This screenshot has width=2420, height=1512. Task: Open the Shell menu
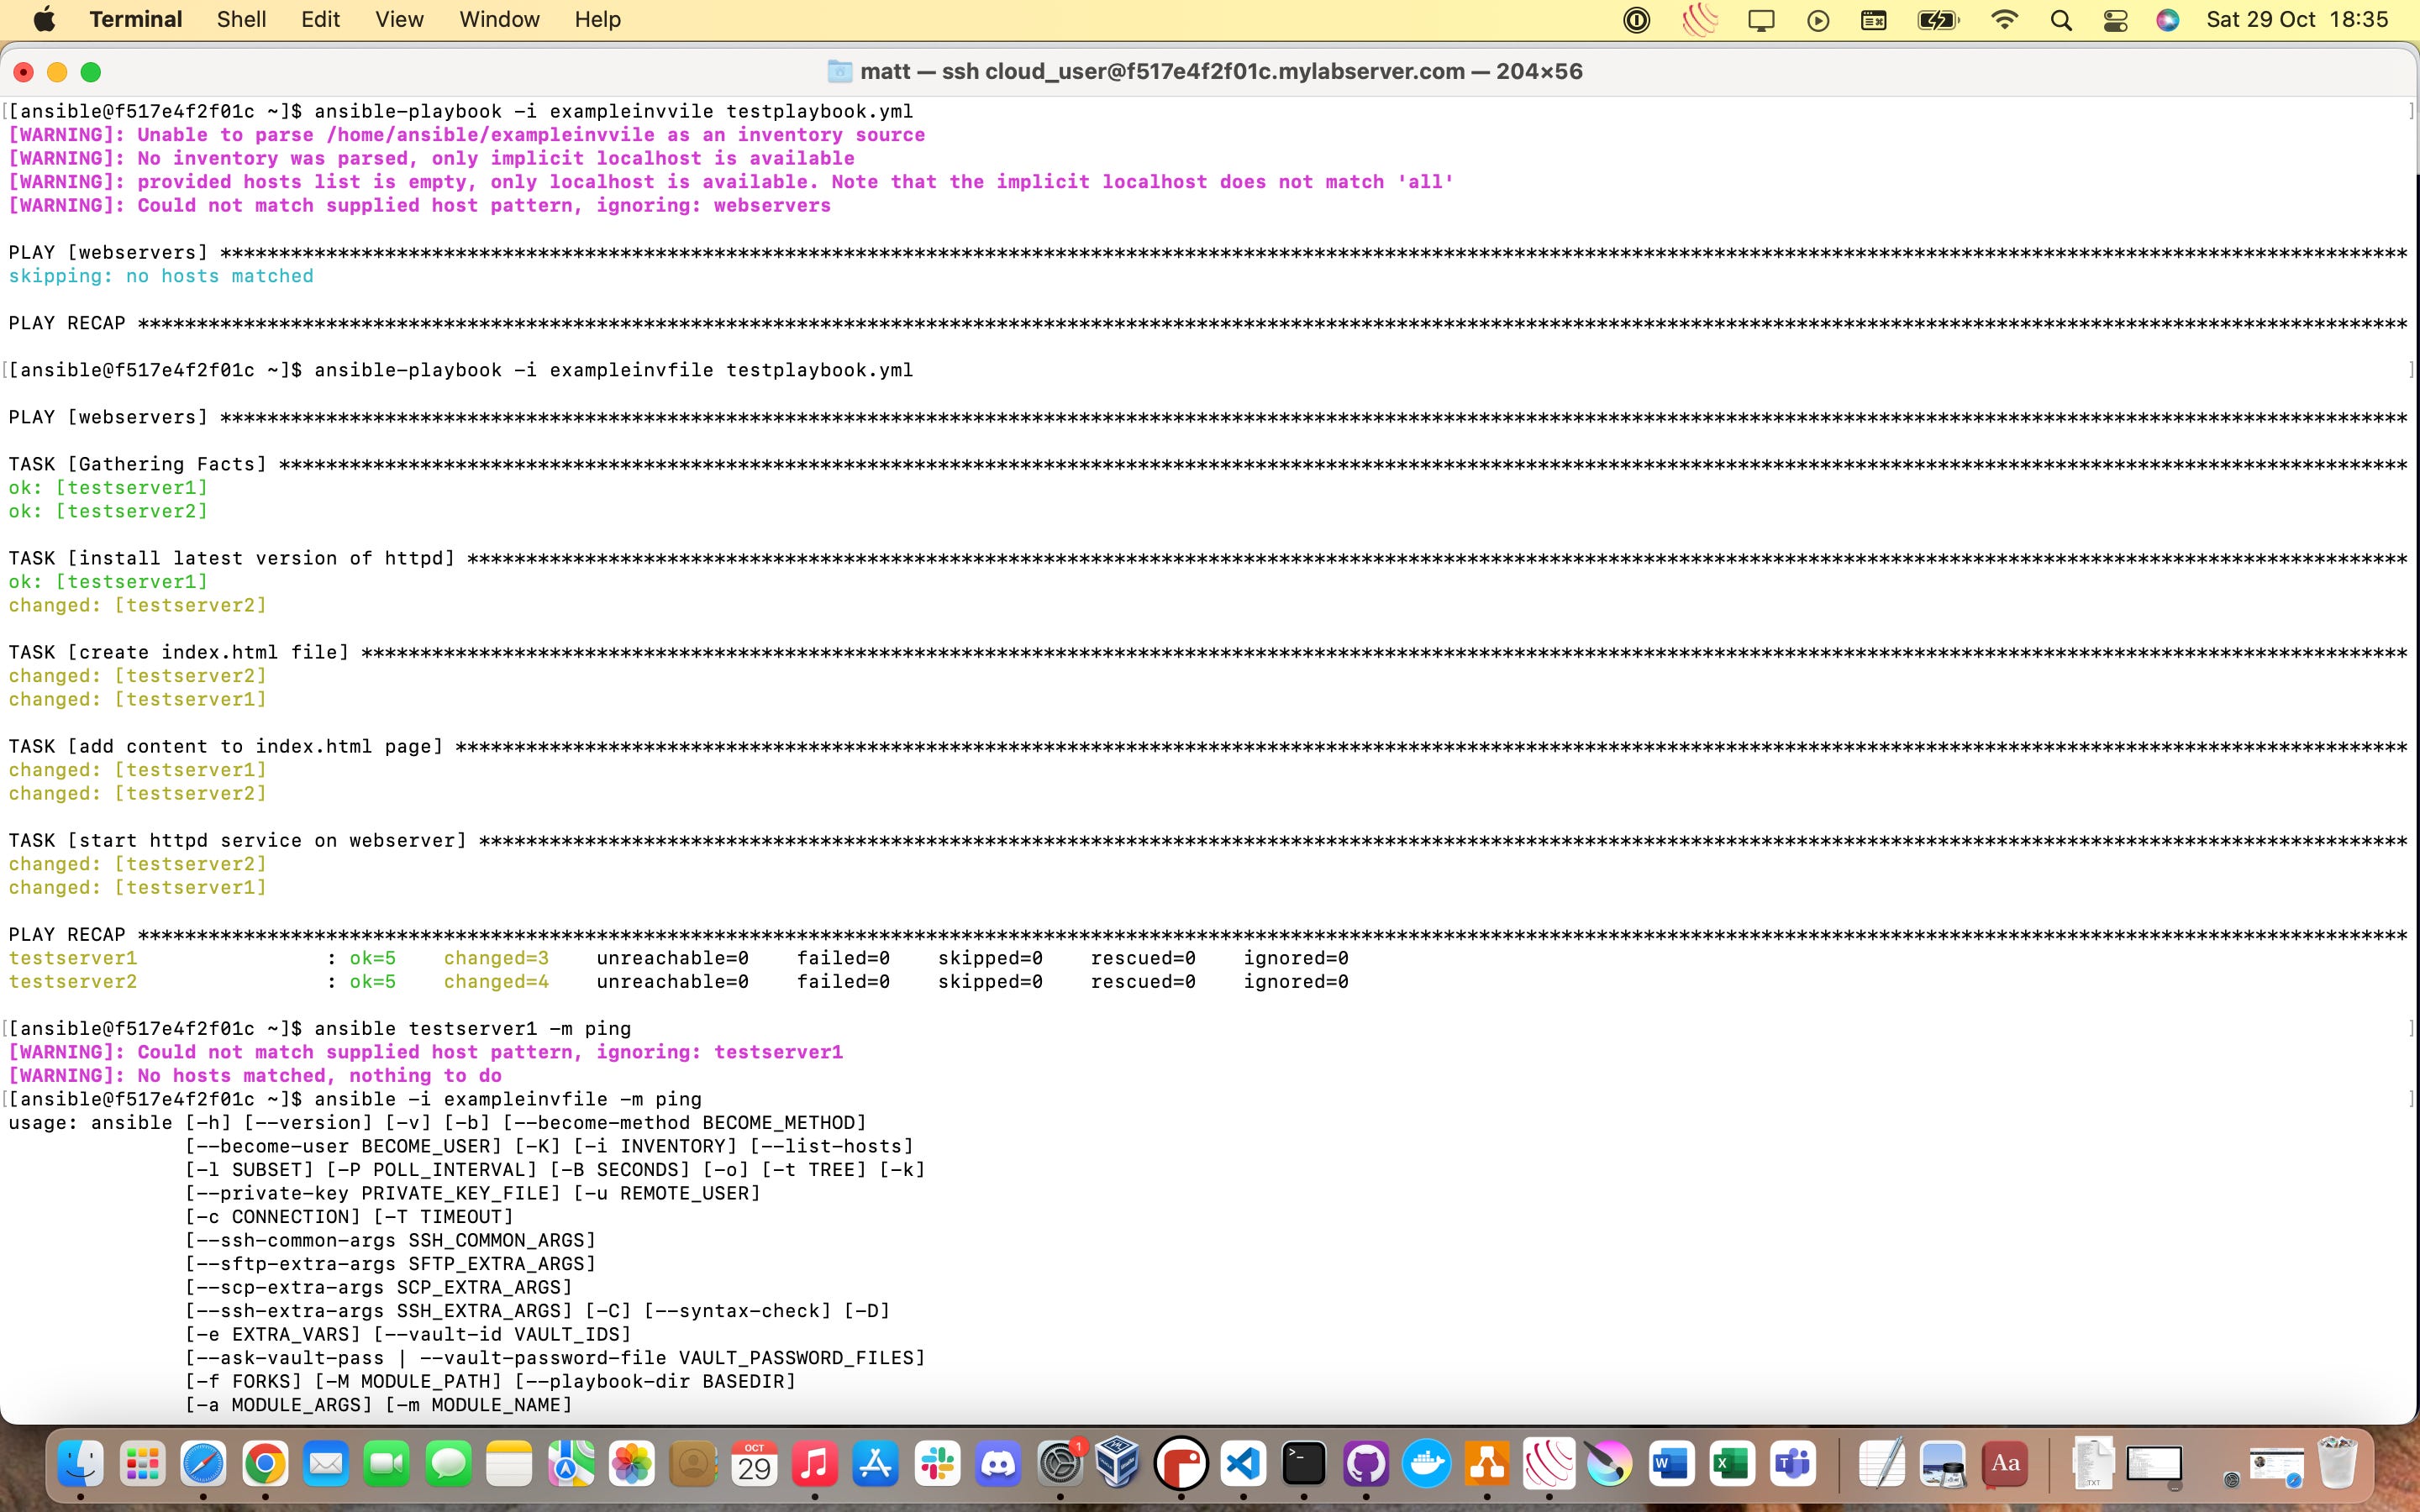(x=241, y=19)
